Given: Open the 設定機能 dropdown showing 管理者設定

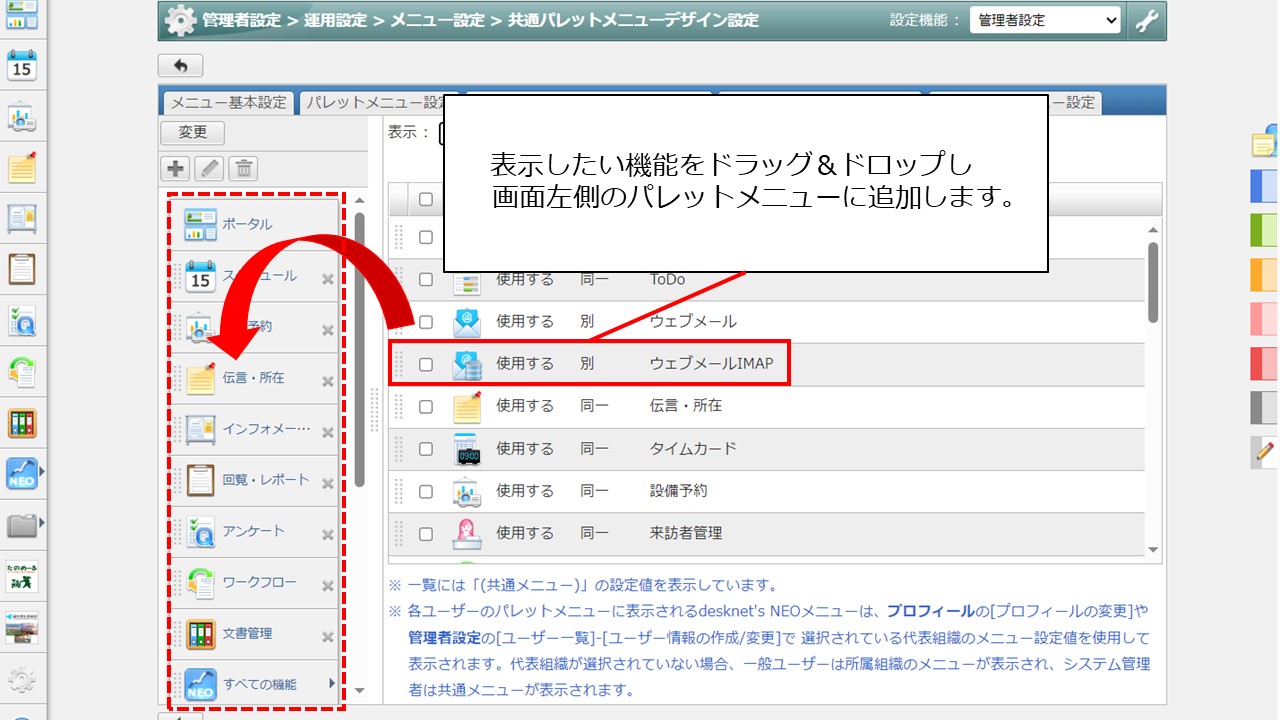Looking at the screenshot, I should click(1046, 19).
